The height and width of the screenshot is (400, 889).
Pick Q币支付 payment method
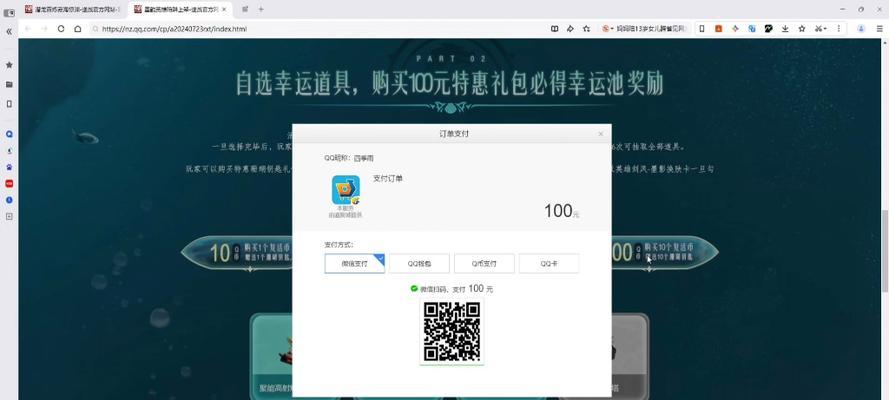pos(484,263)
